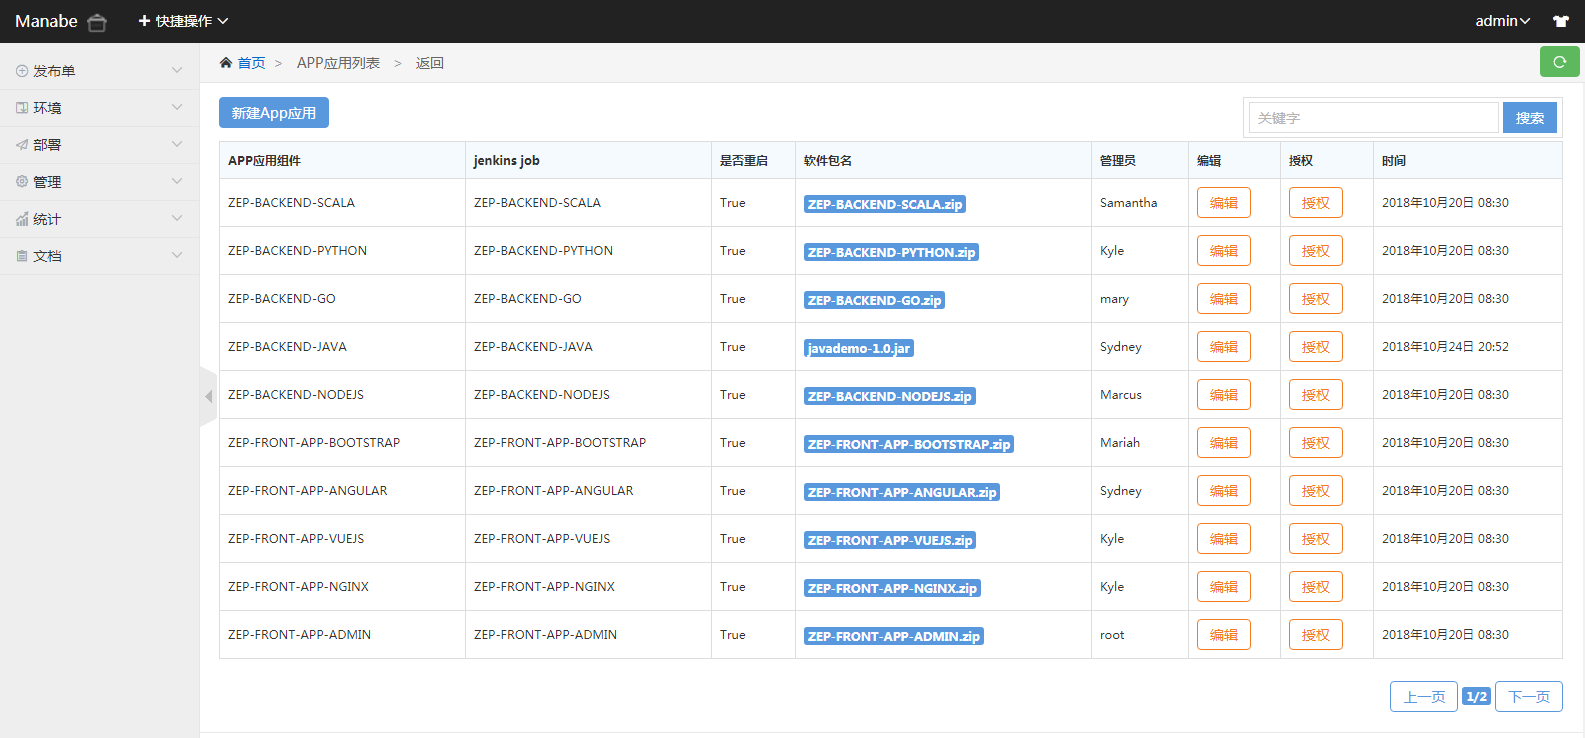The width and height of the screenshot is (1585, 738).
Task: Authorize the ZEP-FRONT-APP-VUEJS row
Action: (1316, 539)
